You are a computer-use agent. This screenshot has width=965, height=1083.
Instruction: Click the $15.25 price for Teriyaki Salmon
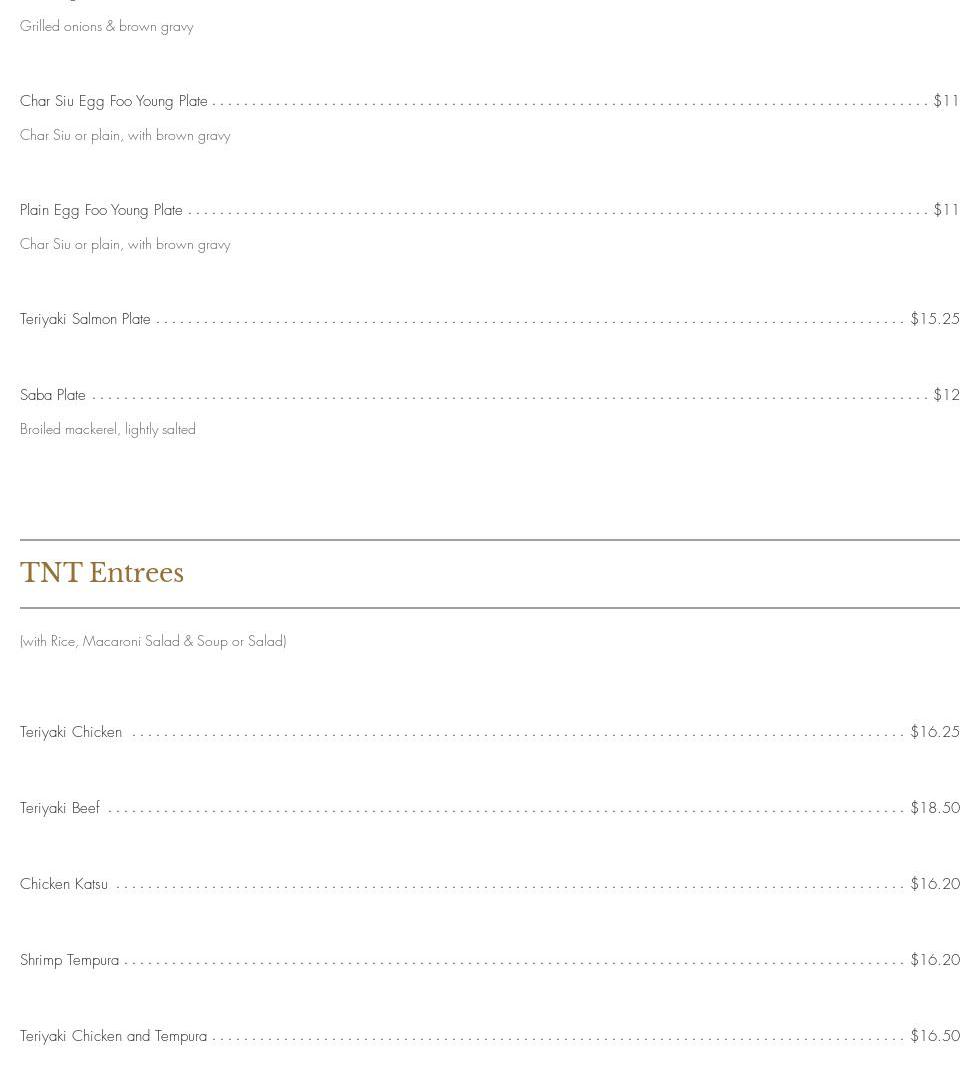pos(935,319)
